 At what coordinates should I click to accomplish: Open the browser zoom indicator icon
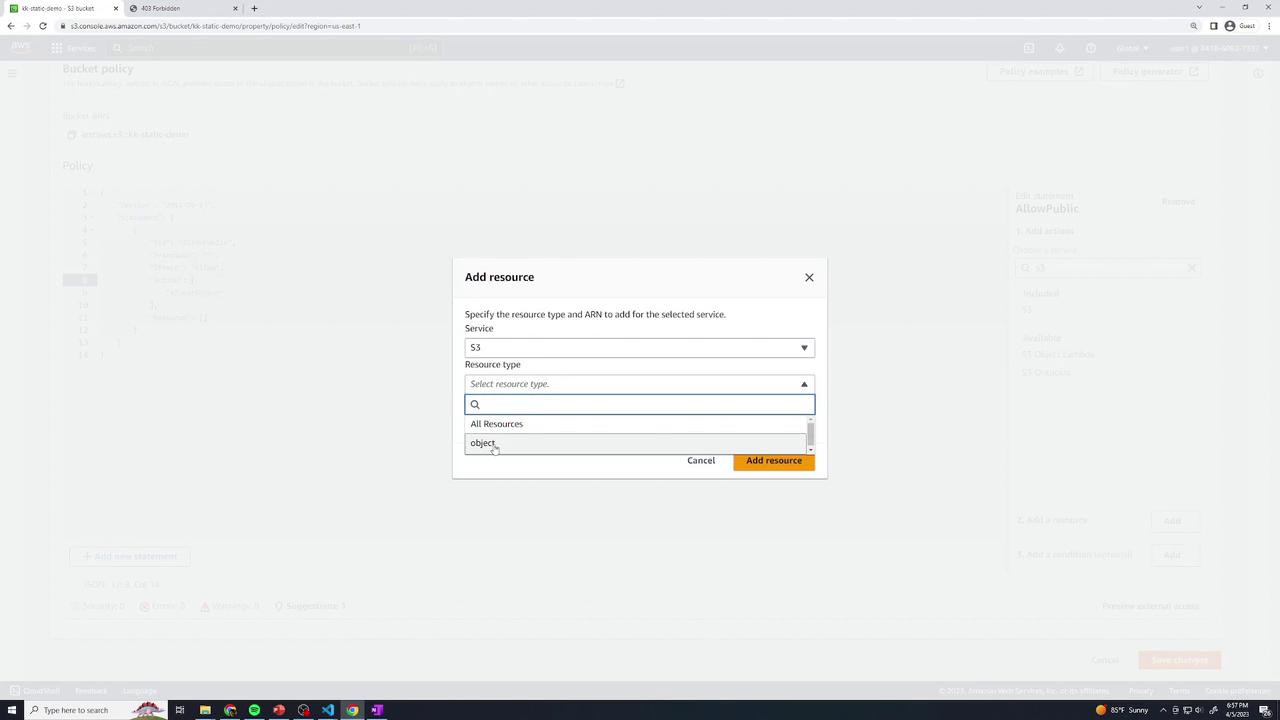(1194, 26)
